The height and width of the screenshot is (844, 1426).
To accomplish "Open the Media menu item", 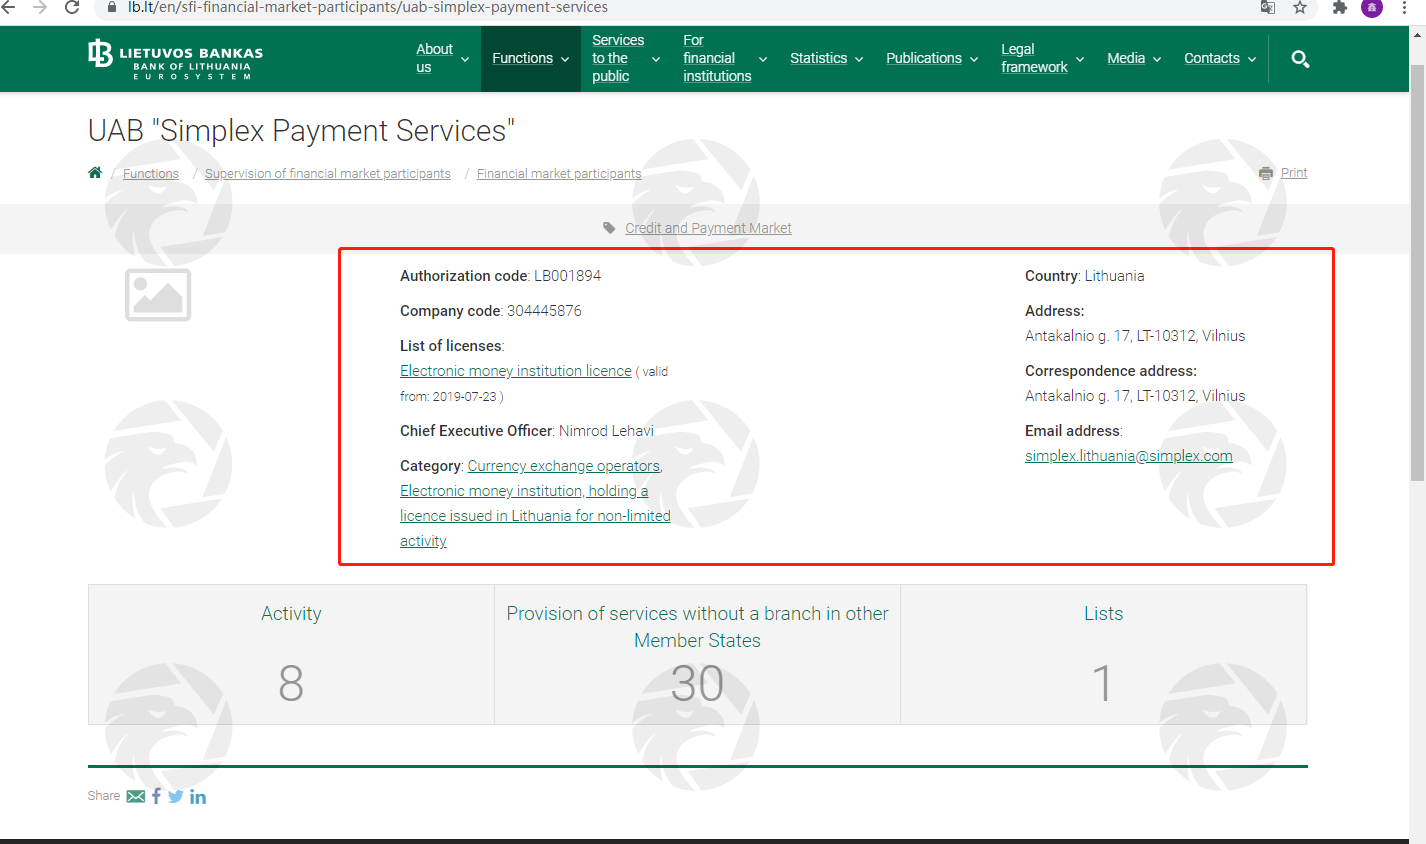I will click(1126, 58).
